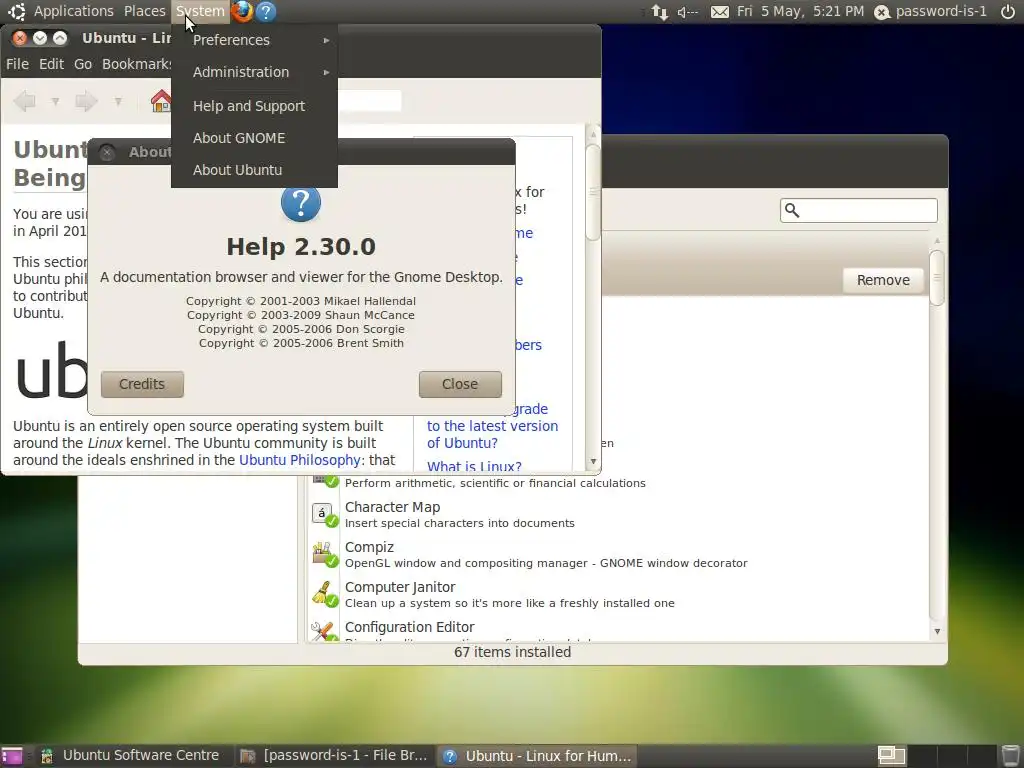This screenshot has height=768, width=1024.
Task: Click the Show Desktop icon in bottom panel
Action: (x=11, y=756)
